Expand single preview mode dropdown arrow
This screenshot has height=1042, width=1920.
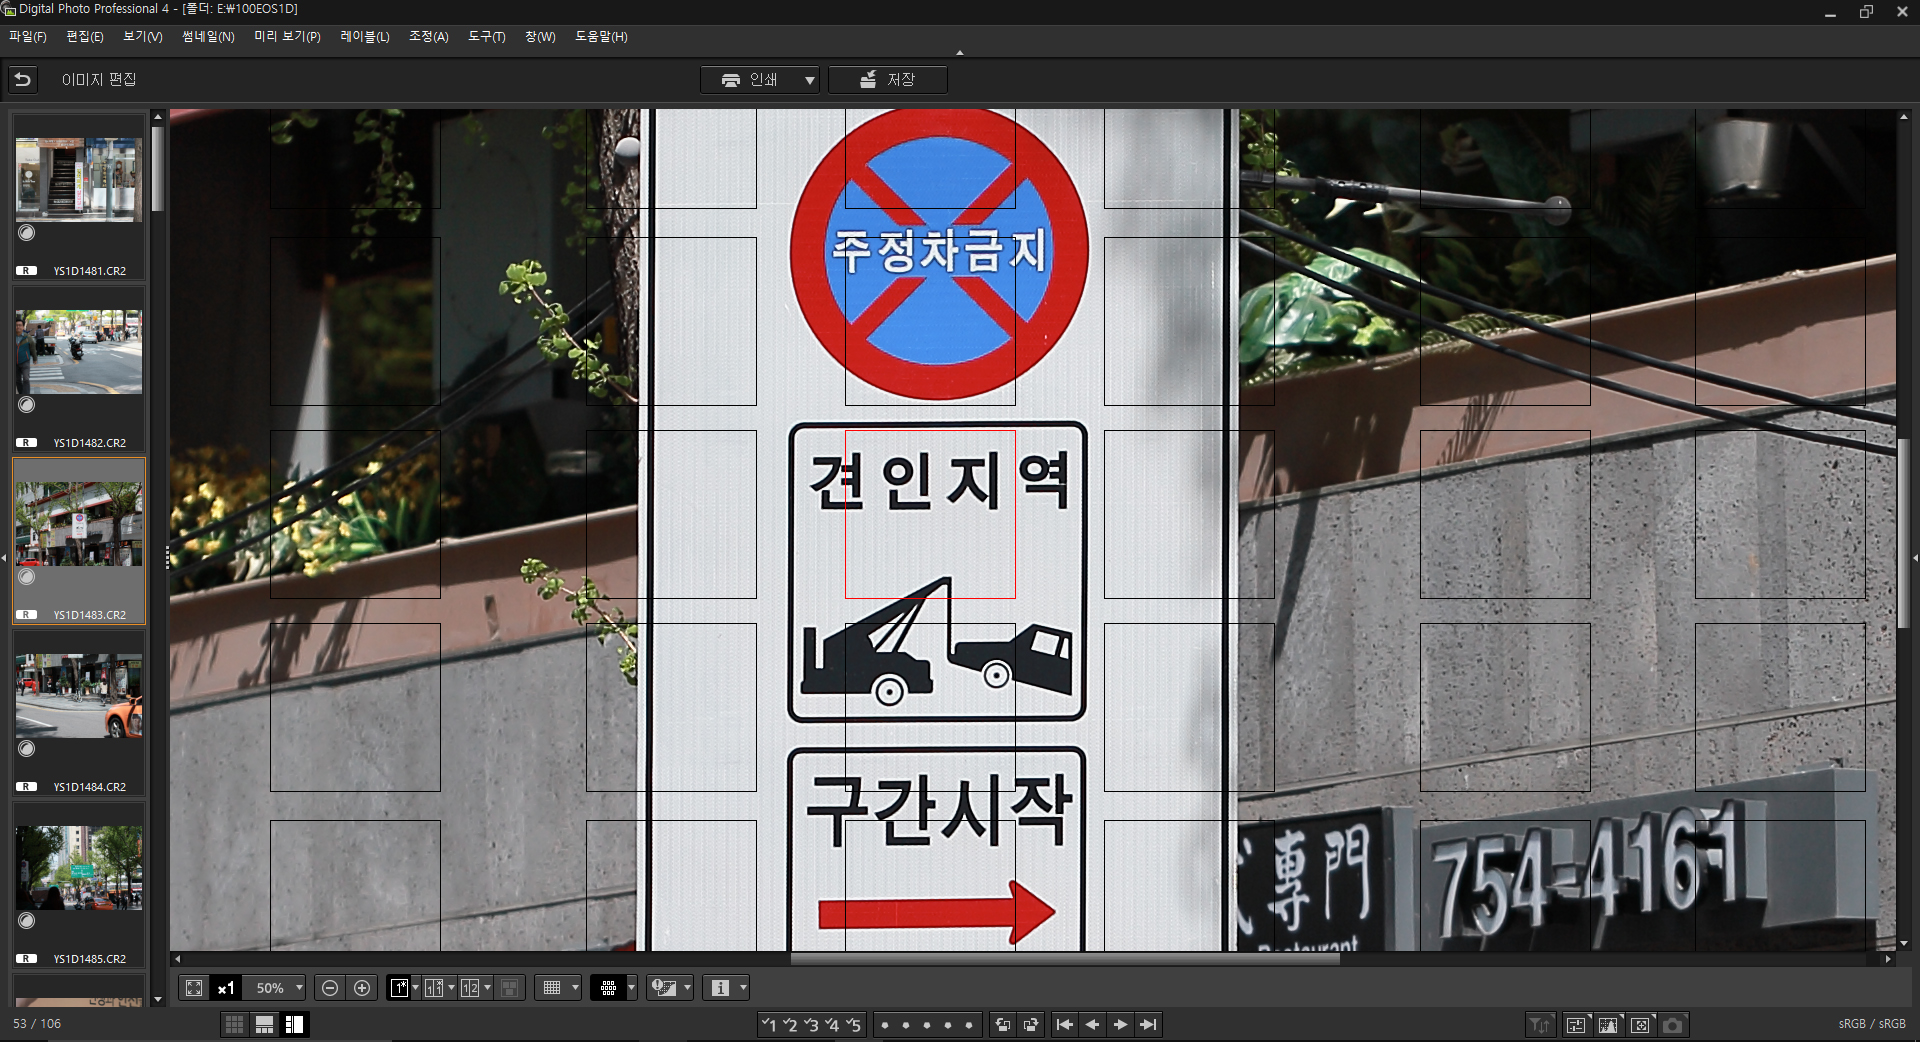coord(415,988)
